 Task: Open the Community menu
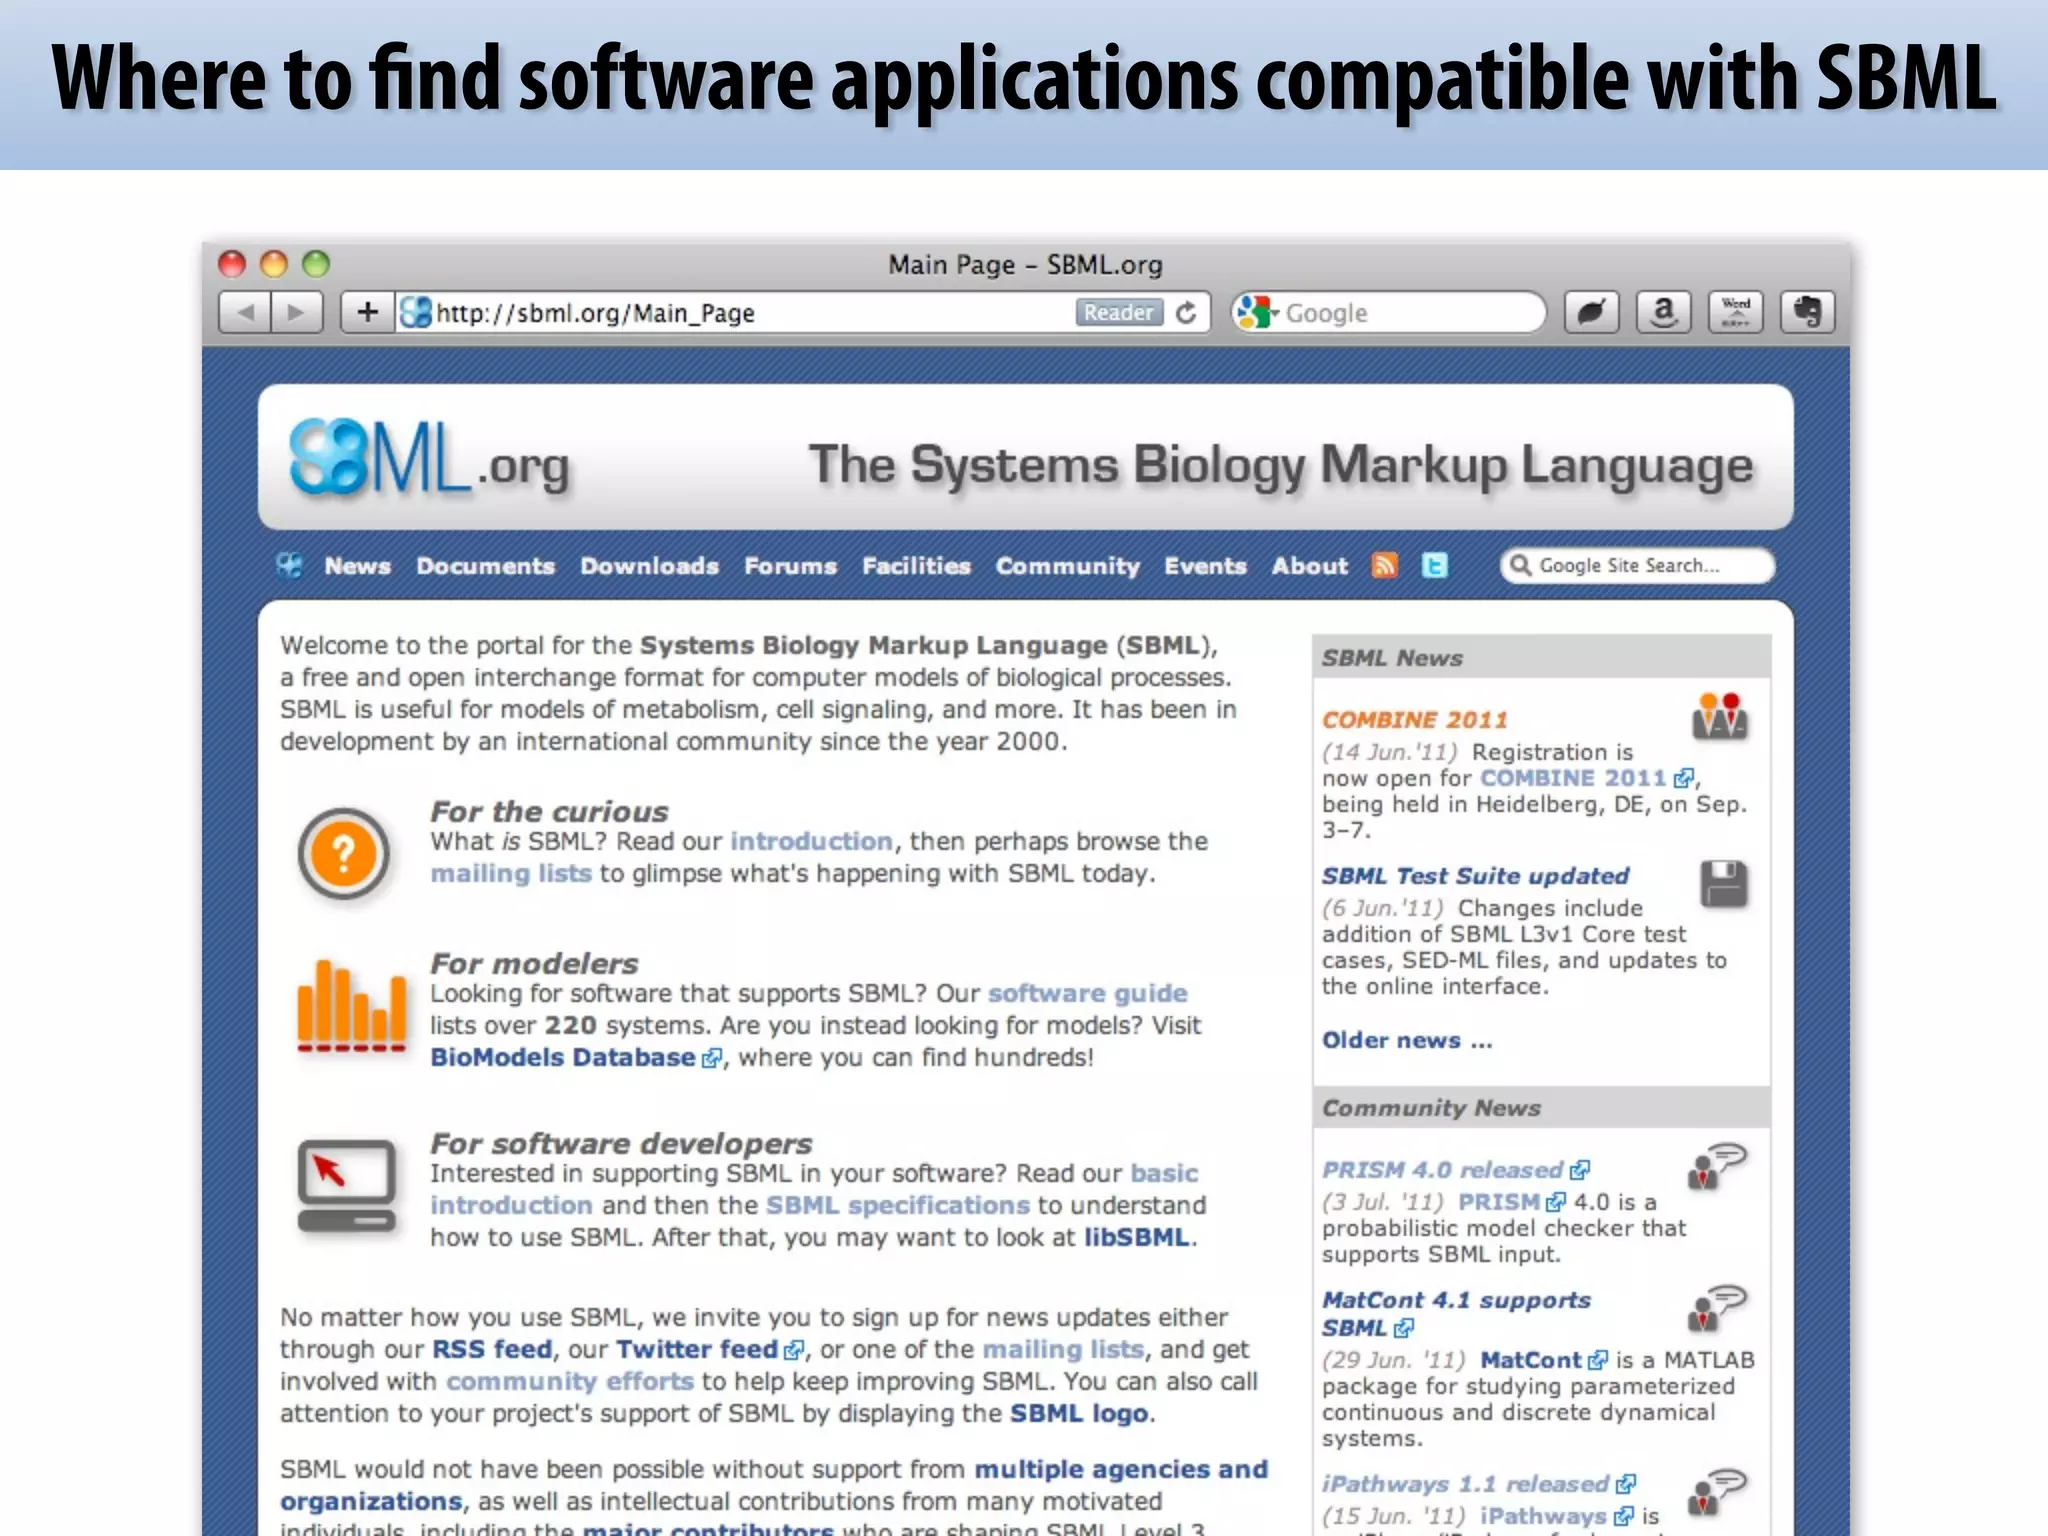tap(1067, 566)
